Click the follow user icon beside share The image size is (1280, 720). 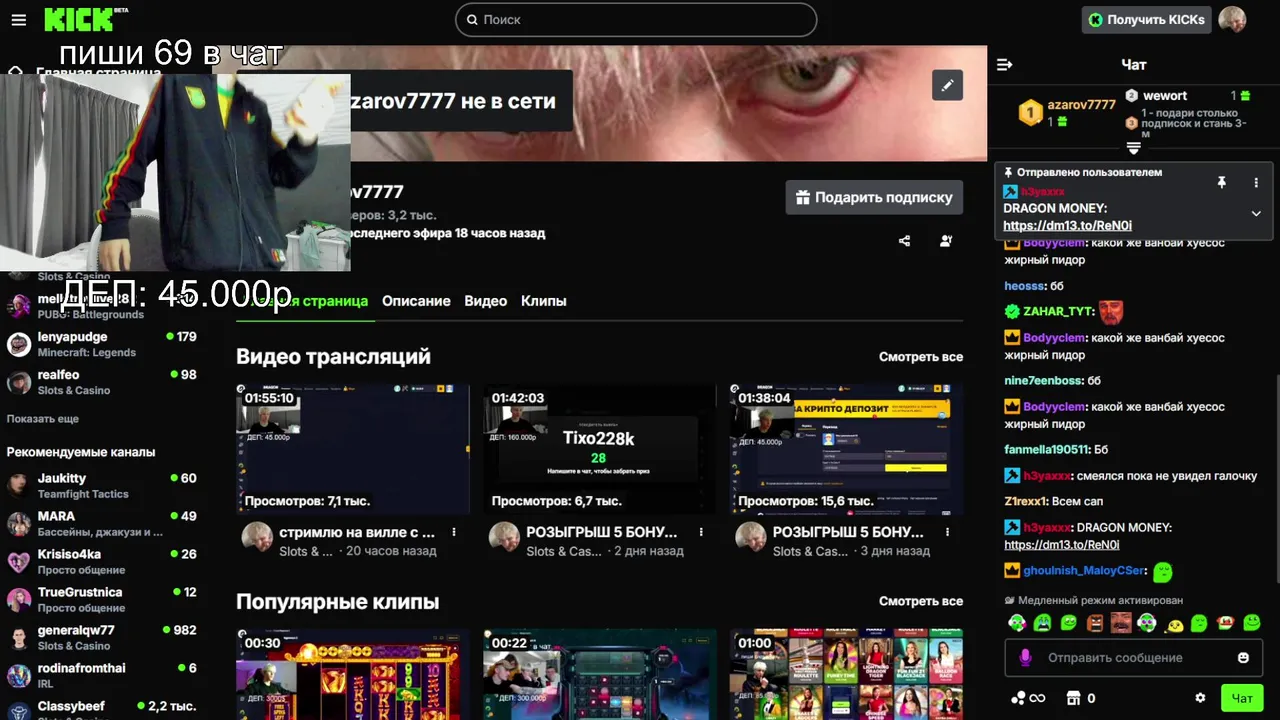click(x=946, y=241)
